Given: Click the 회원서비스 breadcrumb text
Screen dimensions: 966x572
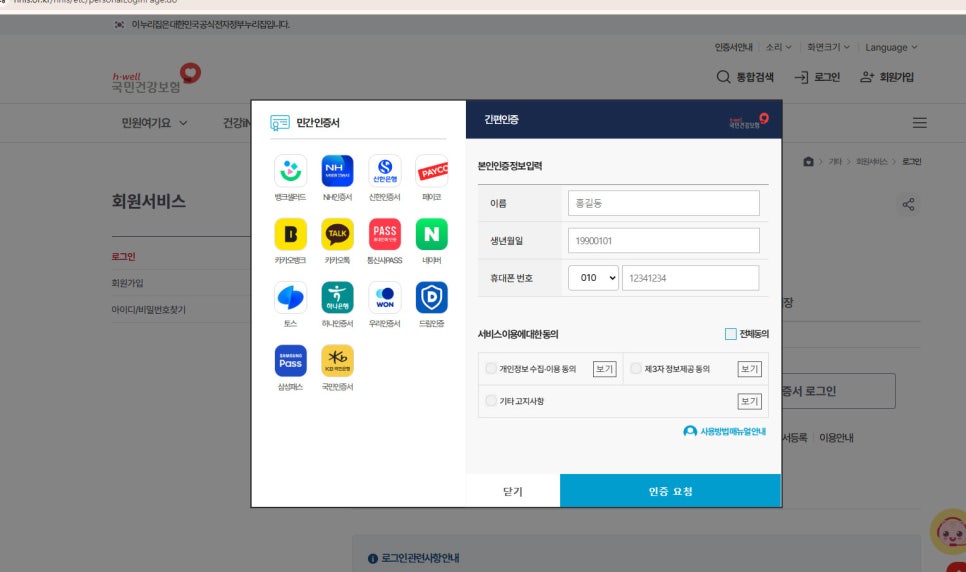Looking at the screenshot, I should (x=871, y=161).
